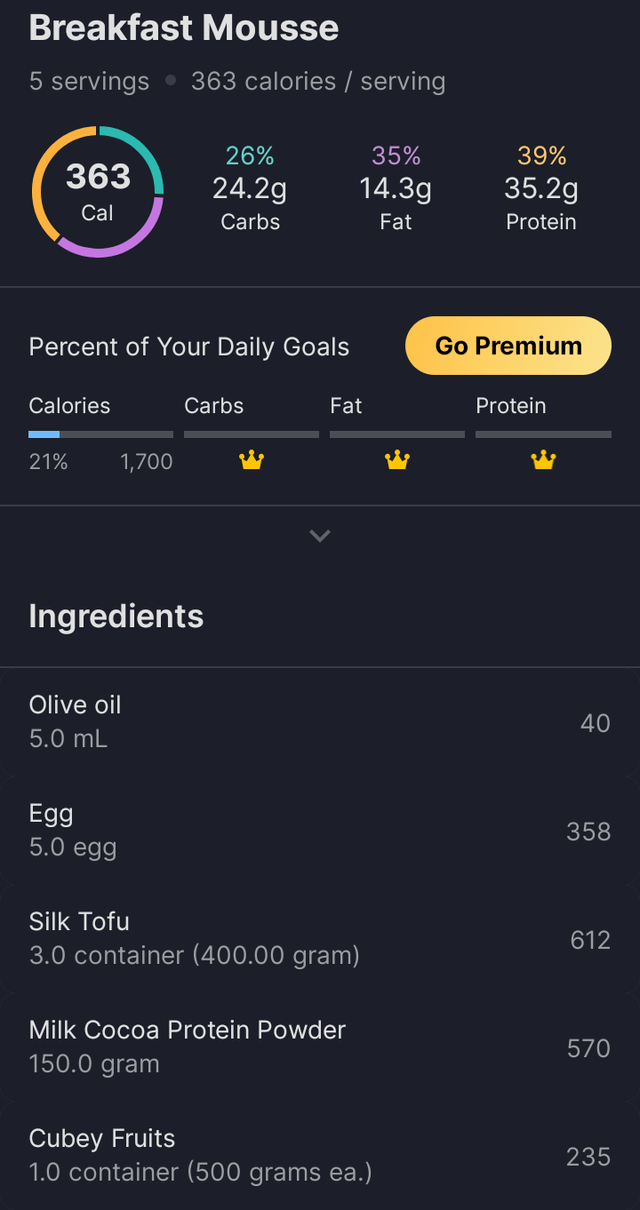Tap the 5 servings label
The width and height of the screenshot is (640, 1210).
tap(89, 81)
